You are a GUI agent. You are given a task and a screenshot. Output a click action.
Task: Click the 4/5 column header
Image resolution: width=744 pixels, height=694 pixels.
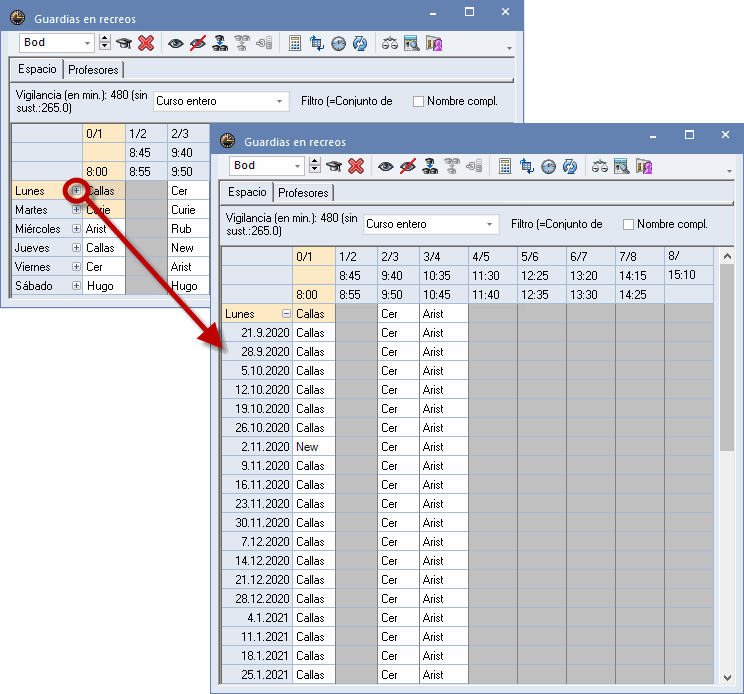(493, 257)
